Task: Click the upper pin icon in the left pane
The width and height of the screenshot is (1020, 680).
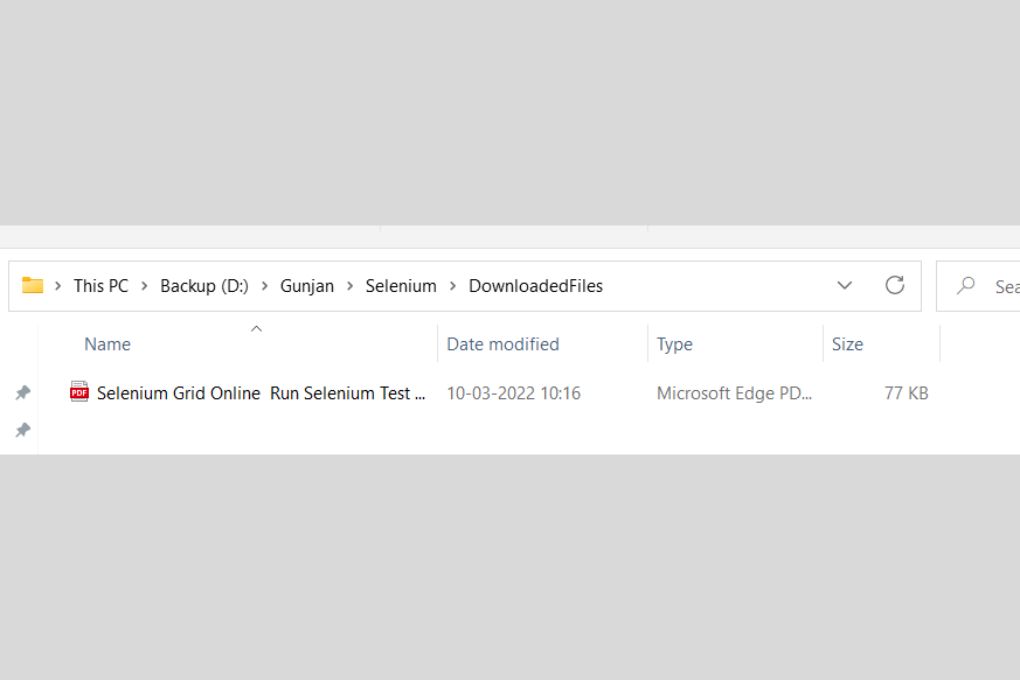Action: tap(22, 393)
